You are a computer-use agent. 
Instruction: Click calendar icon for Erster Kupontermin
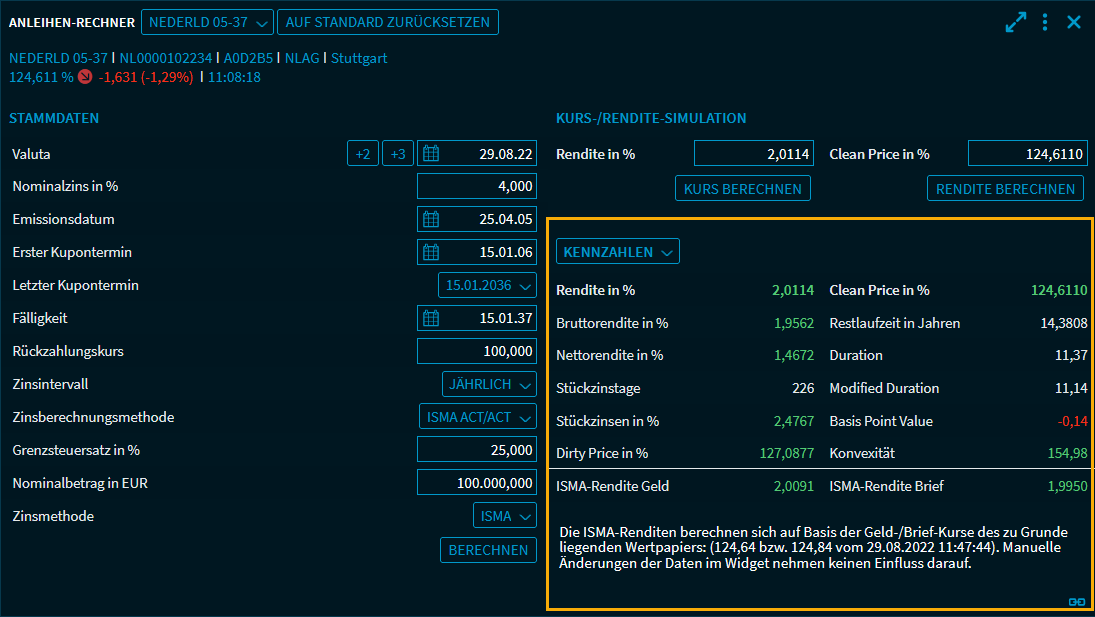[431, 252]
